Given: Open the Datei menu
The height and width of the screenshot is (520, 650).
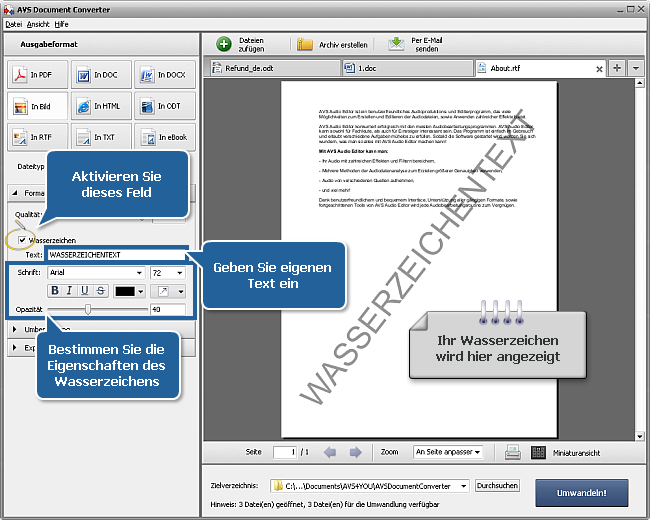Looking at the screenshot, I should pos(13,24).
